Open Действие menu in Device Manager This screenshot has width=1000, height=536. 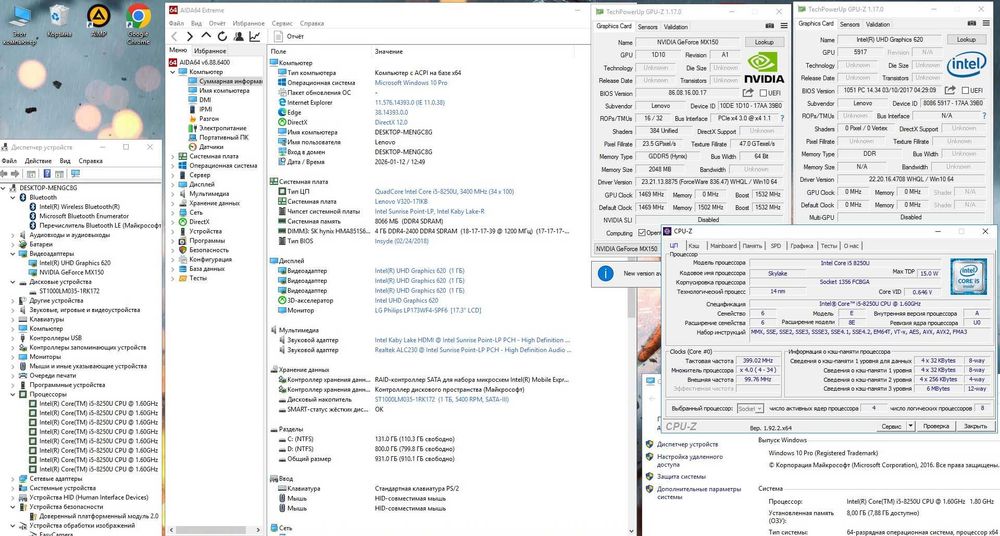point(38,161)
